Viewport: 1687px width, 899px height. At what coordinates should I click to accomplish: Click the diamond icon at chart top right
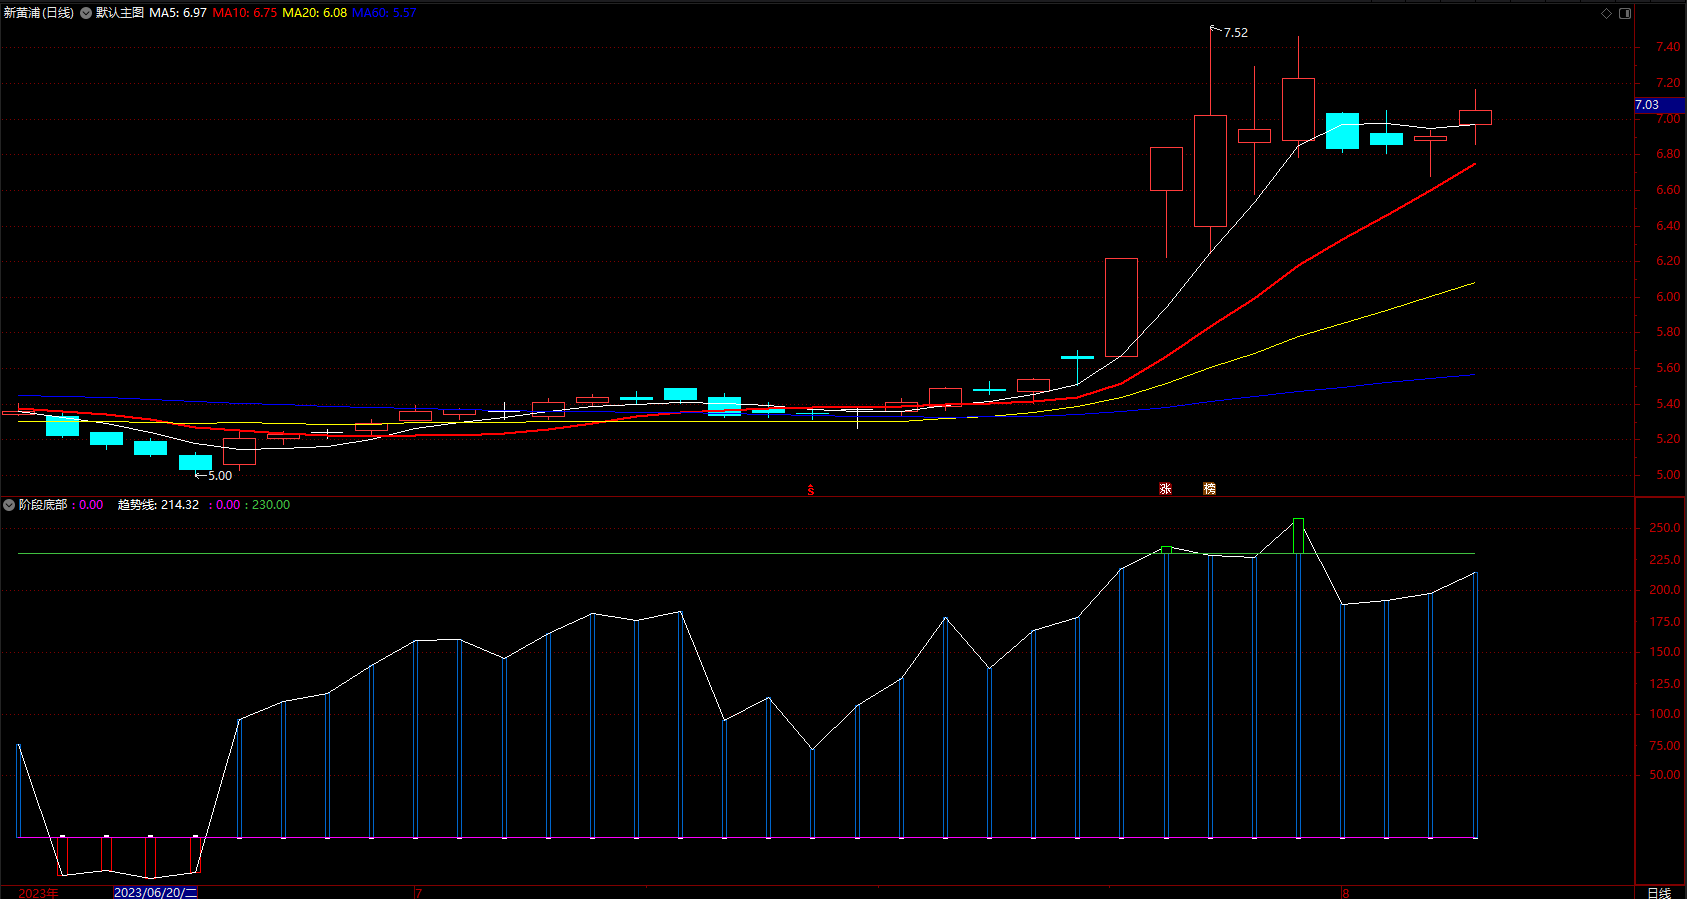tap(1606, 13)
